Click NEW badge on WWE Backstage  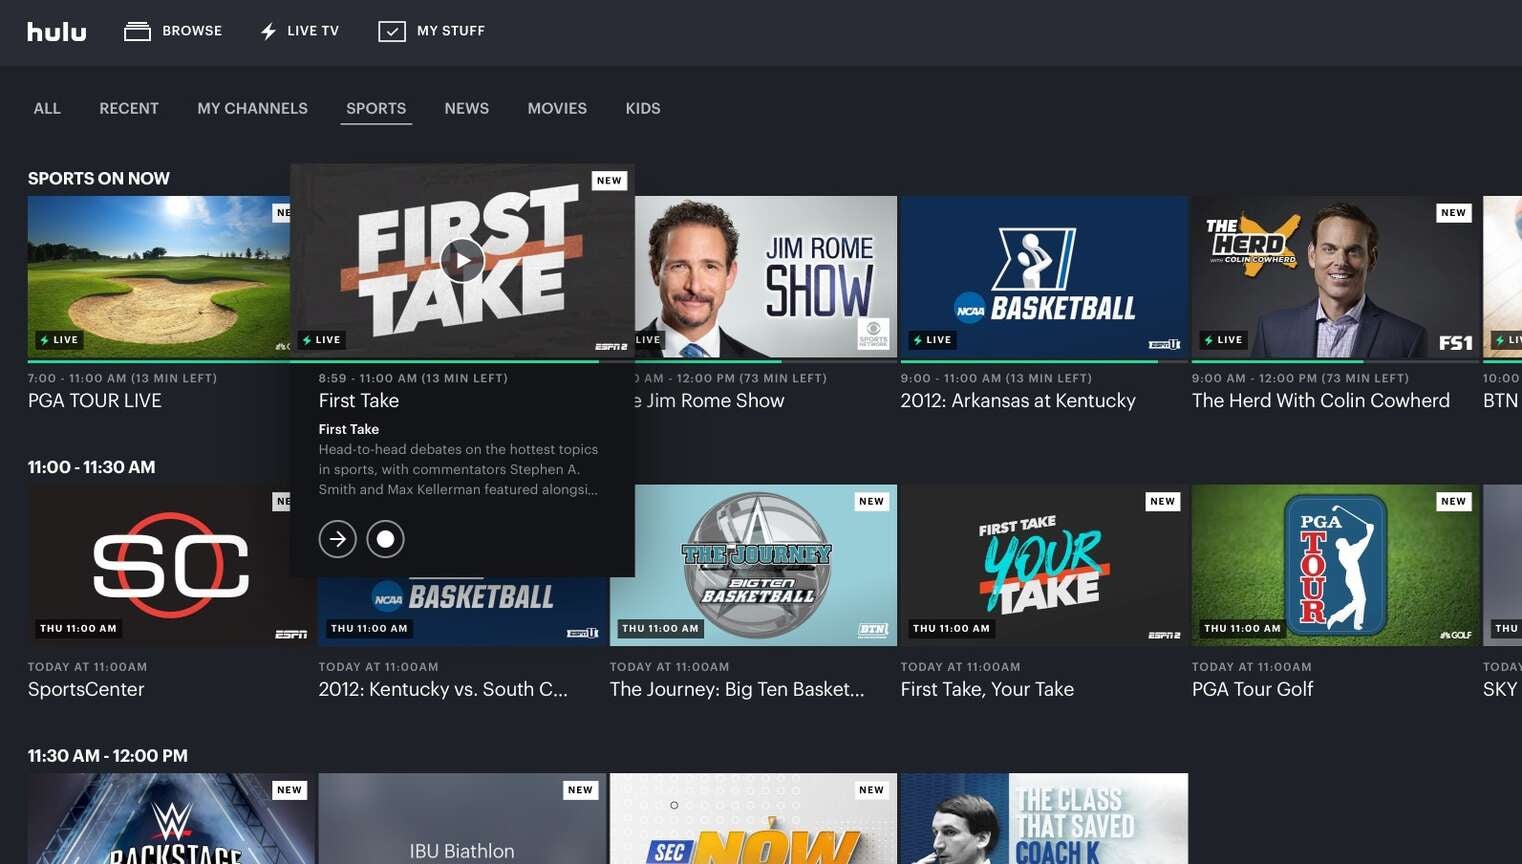[290, 790]
